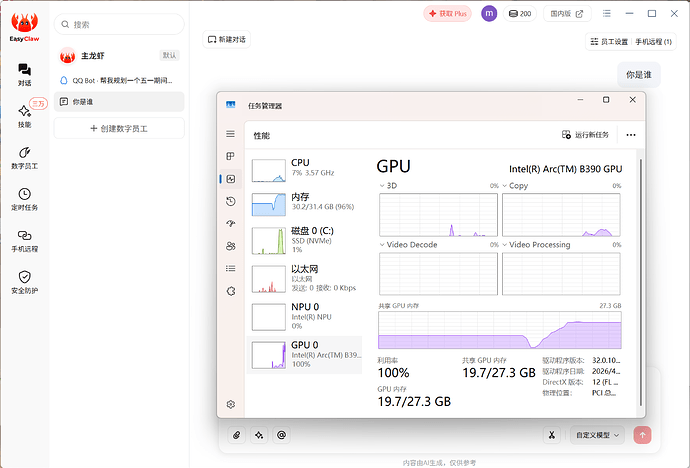Click 获取 Plus button
The image size is (690, 468).
click(x=447, y=14)
